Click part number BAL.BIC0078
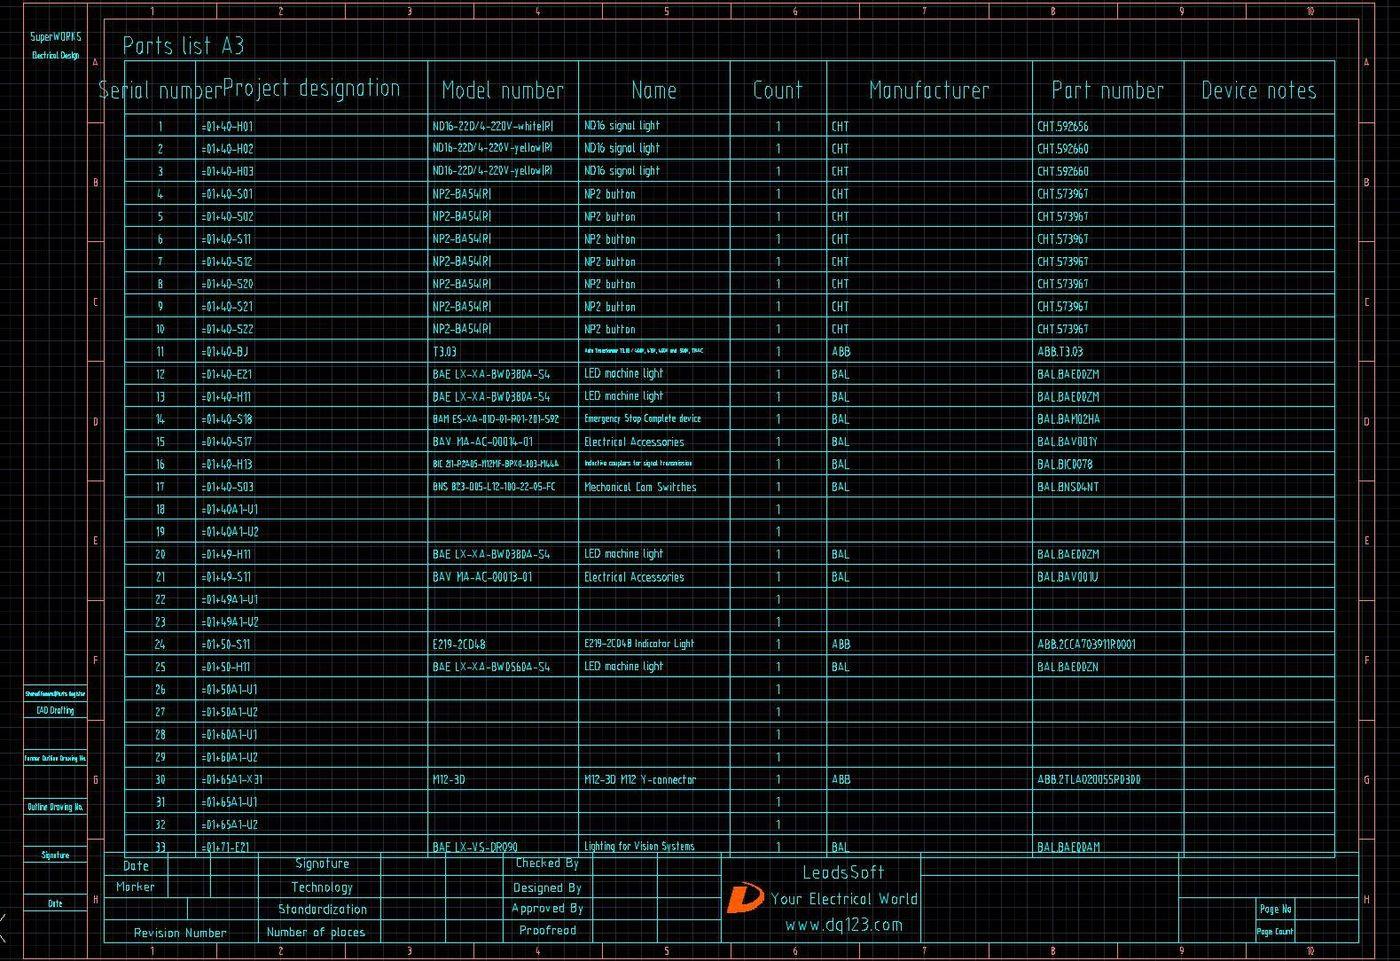Image resolution: width=1400 pixels, height=961 pixels. coord(1065,464)
